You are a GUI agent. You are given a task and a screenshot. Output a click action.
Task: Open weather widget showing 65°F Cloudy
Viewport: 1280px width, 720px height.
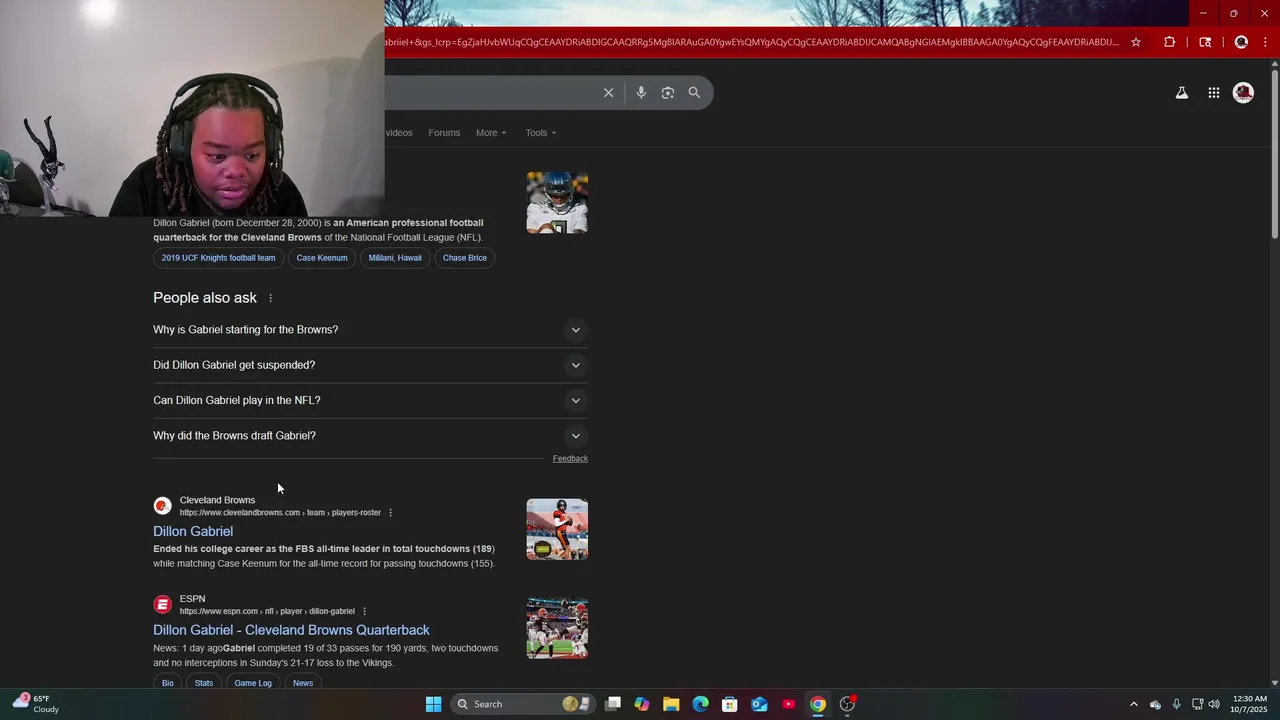pyautogui.click(x=36, y=704)
